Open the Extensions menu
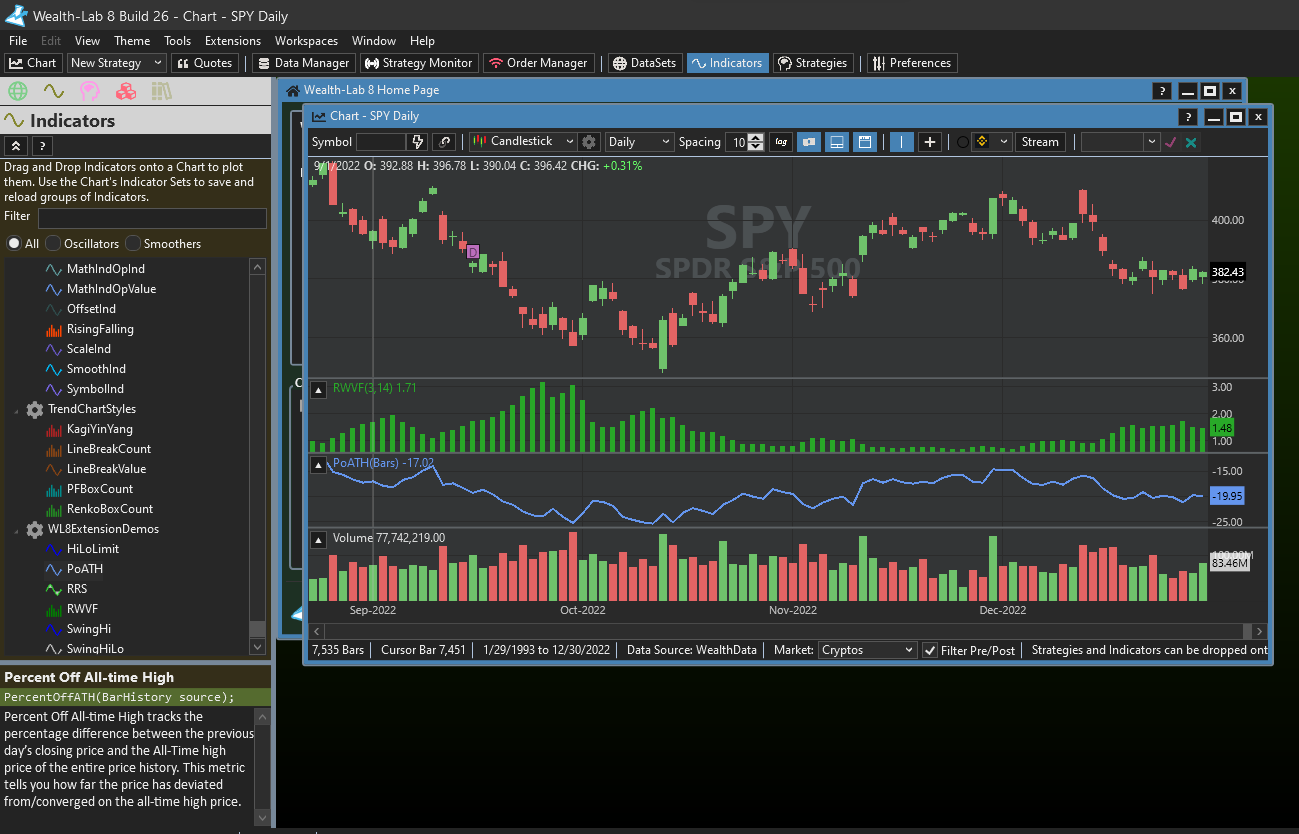The height and width of the screenshot is (834, 1299). coord(232,41)
